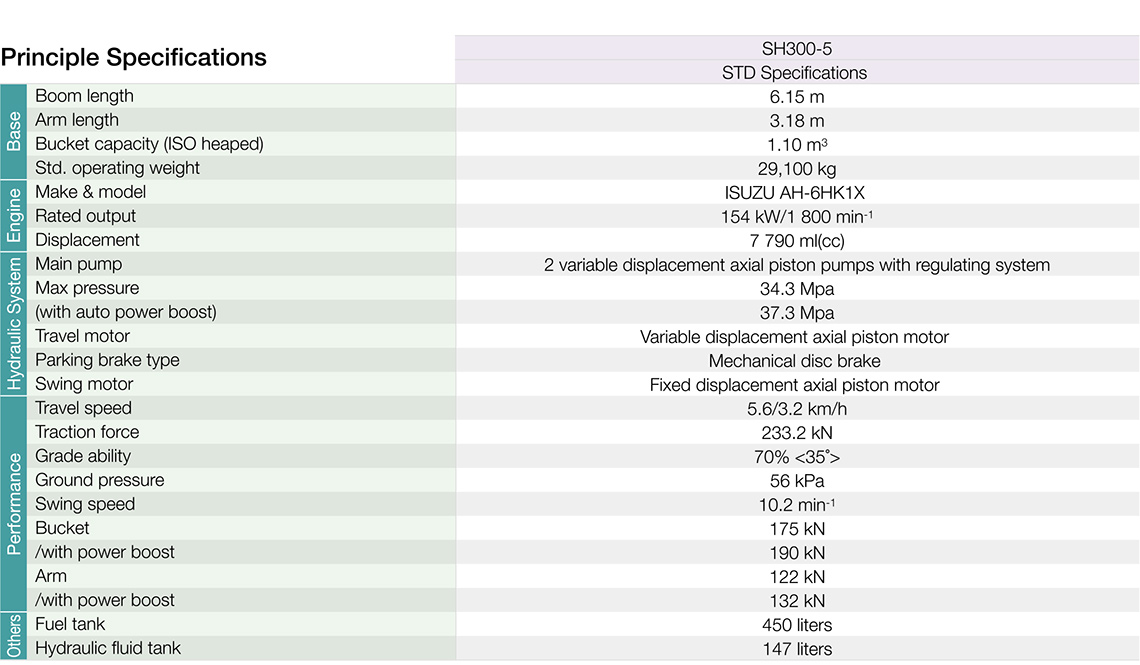1140x665 pixels.
Task: Click the STD Specifications column header
Action: (x=796, y=73)
